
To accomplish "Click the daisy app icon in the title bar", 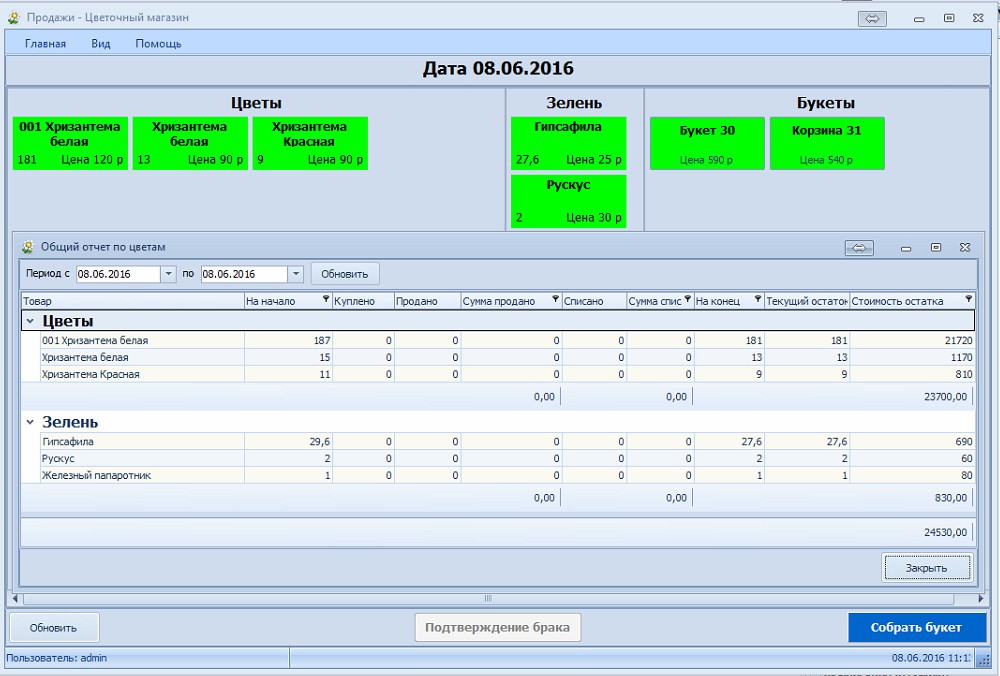I will pyautogui.click(x=13, y=18).
